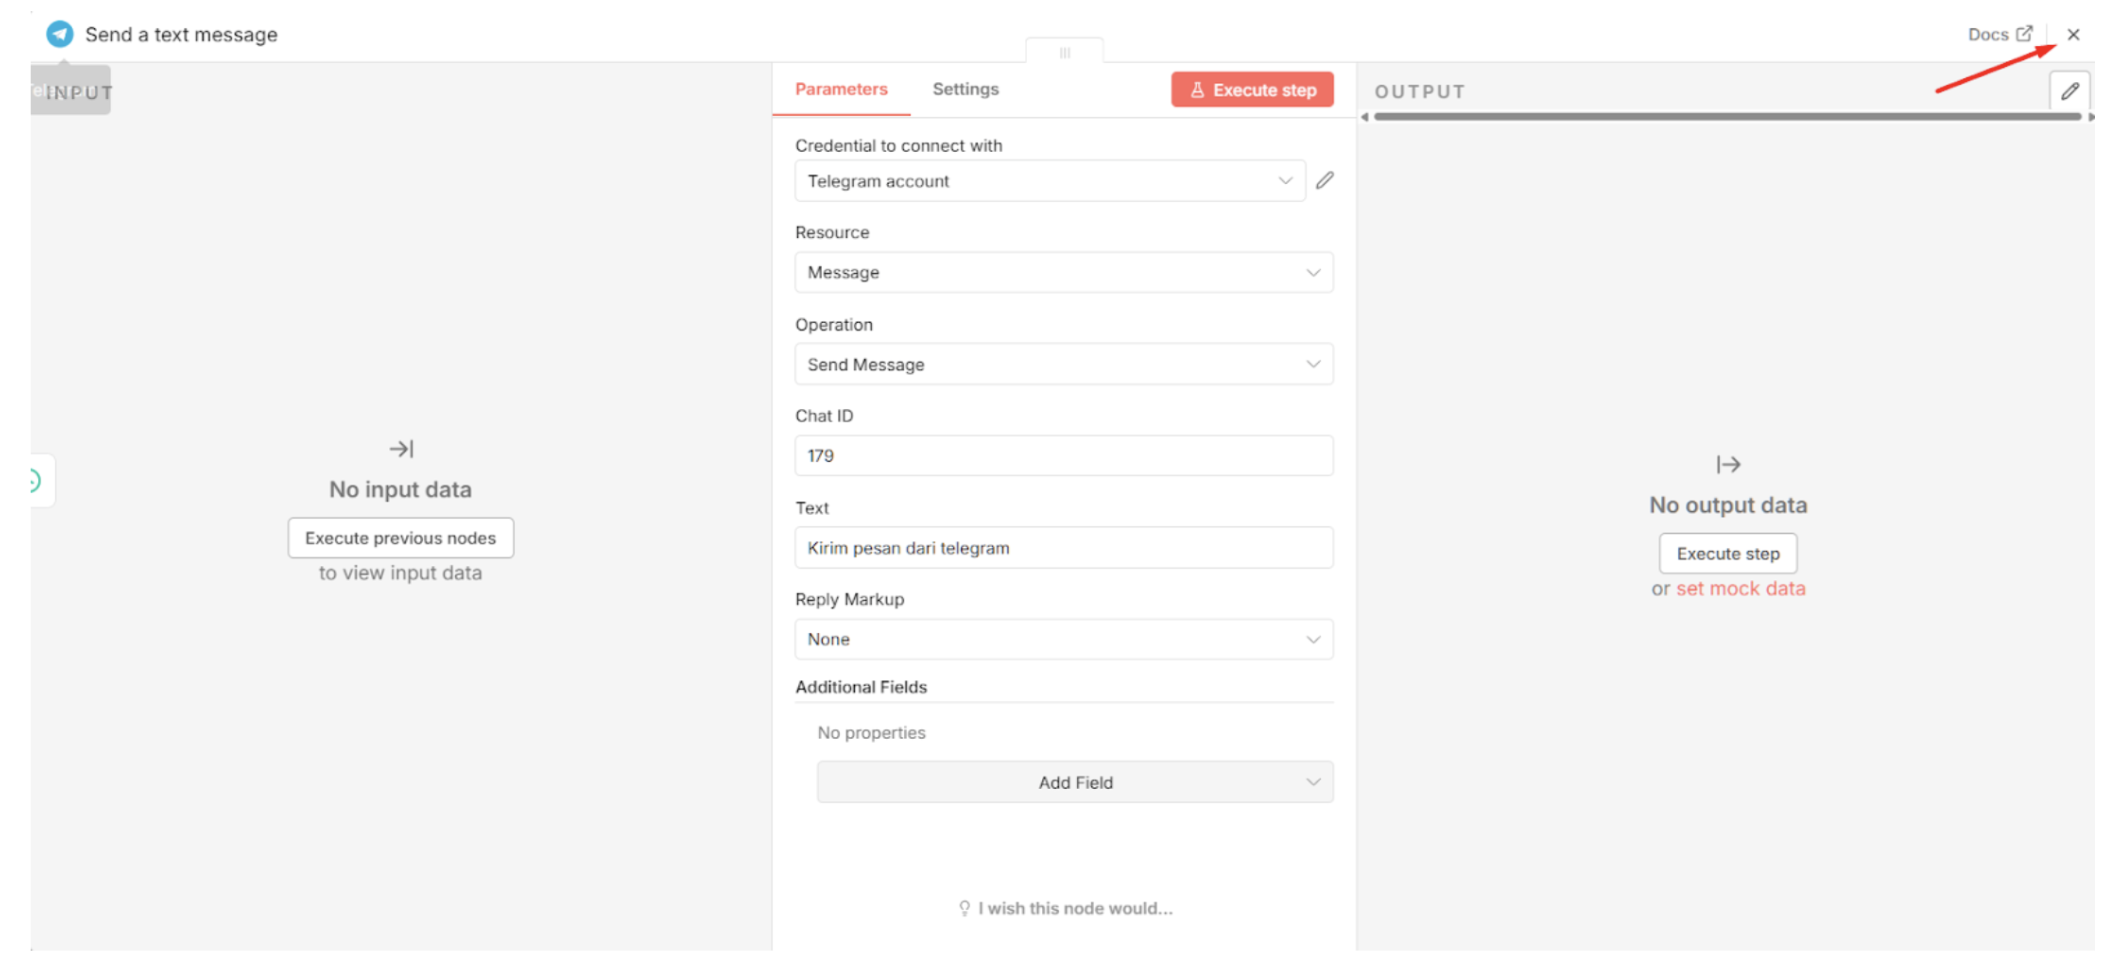Viewport: 2128px width, 966px height.
Task: Switch to the Settings tab
Action: coord(965,89)
